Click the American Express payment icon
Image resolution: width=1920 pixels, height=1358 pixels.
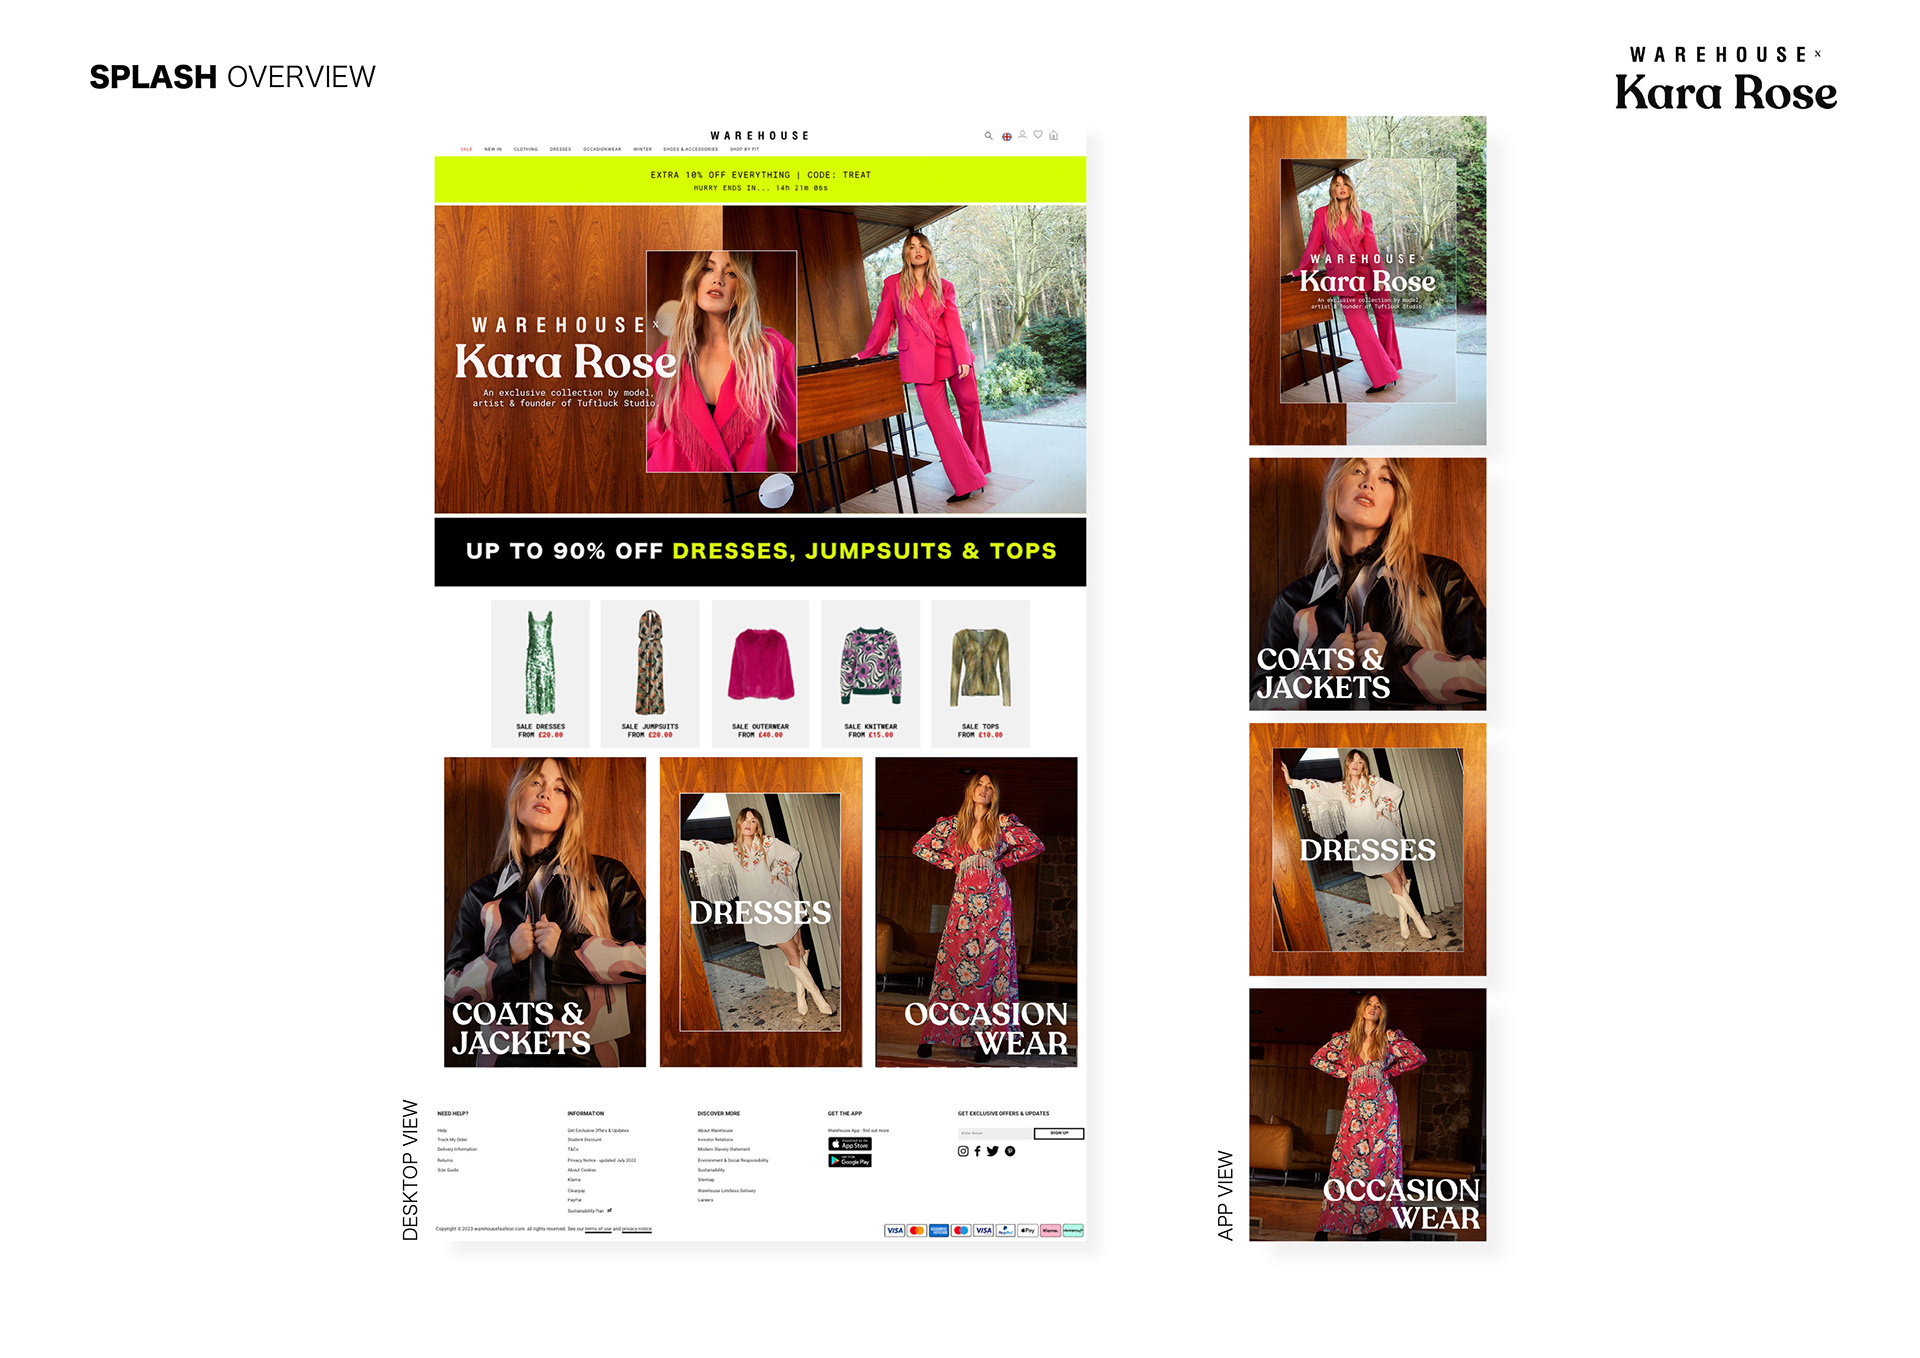tap(939, 1231)
